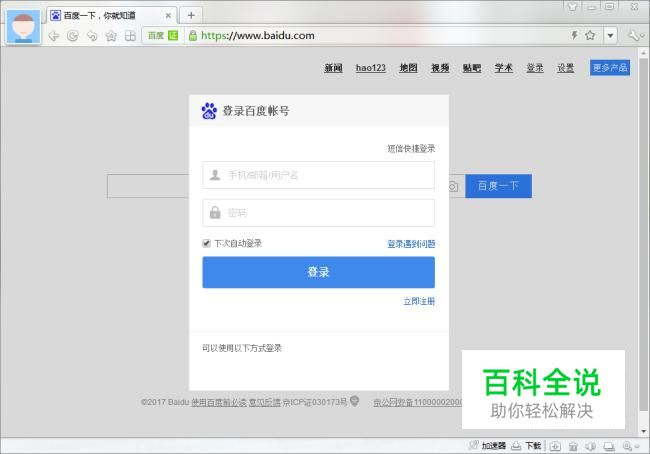Screen dimensions: 650x454
Task: Click the blue 百度一下 search button
Action: pyautogui.click(x=498, y=186)
